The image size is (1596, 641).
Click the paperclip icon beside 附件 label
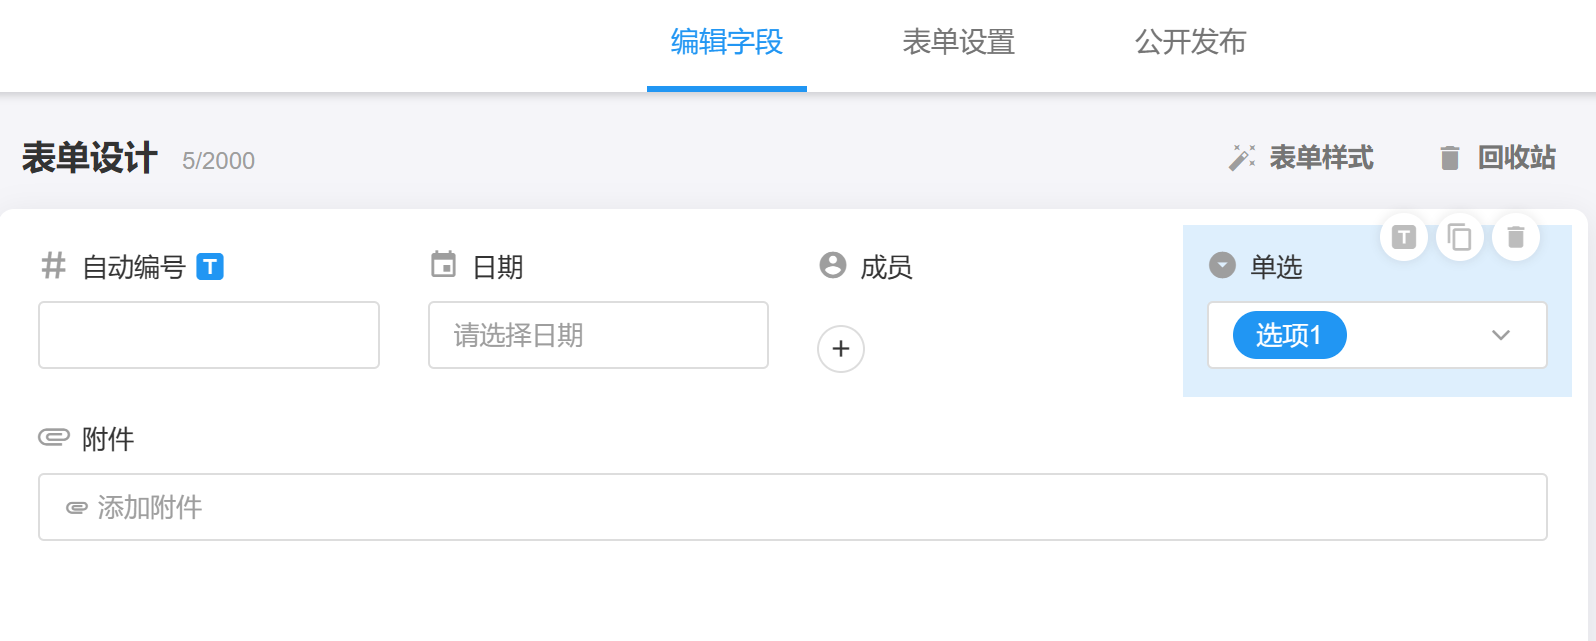(x=54, y=437)
